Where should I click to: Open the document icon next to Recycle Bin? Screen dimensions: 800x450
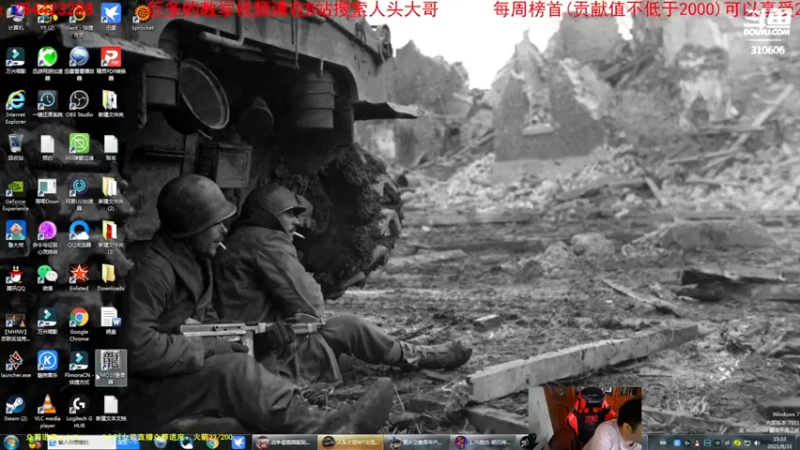tap(47, 147)
